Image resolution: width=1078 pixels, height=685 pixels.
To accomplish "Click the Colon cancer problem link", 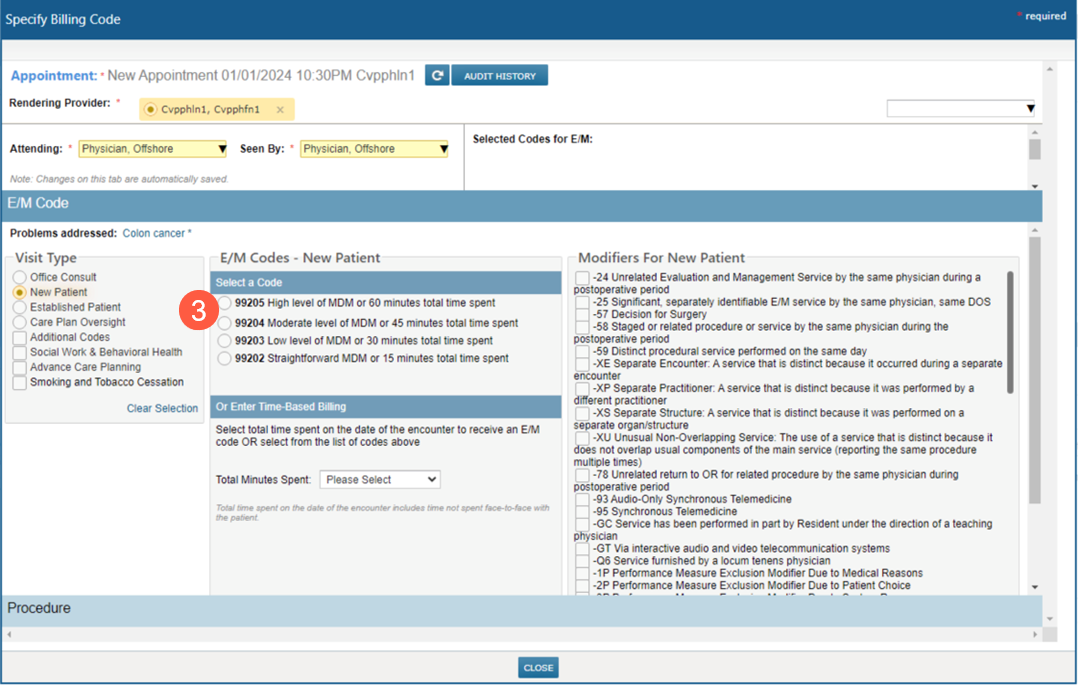I will click(x=154, y=233).
